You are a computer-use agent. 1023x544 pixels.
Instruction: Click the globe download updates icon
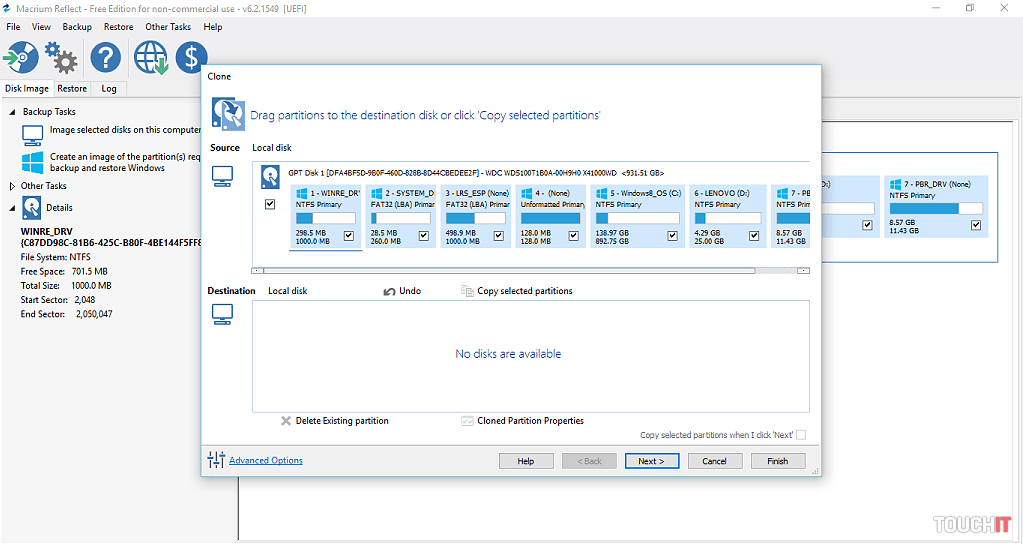(151, 58)
